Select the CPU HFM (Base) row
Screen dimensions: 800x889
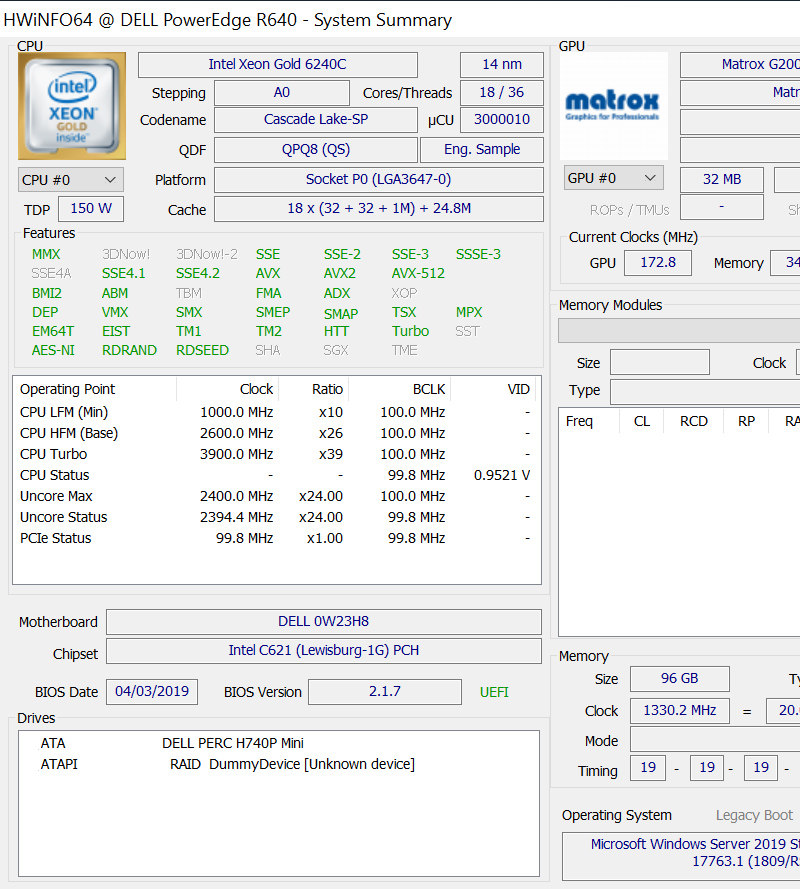click(x=277, y=433)
